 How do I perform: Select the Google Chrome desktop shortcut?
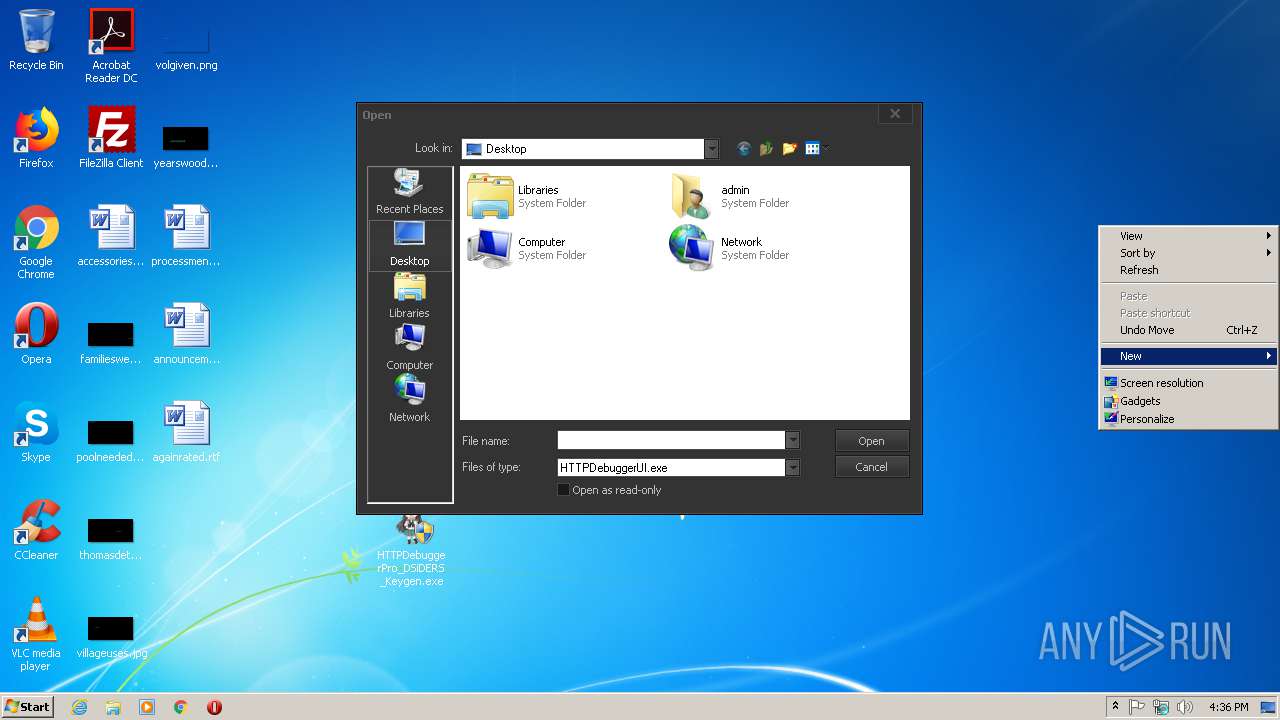coord(36,242)
